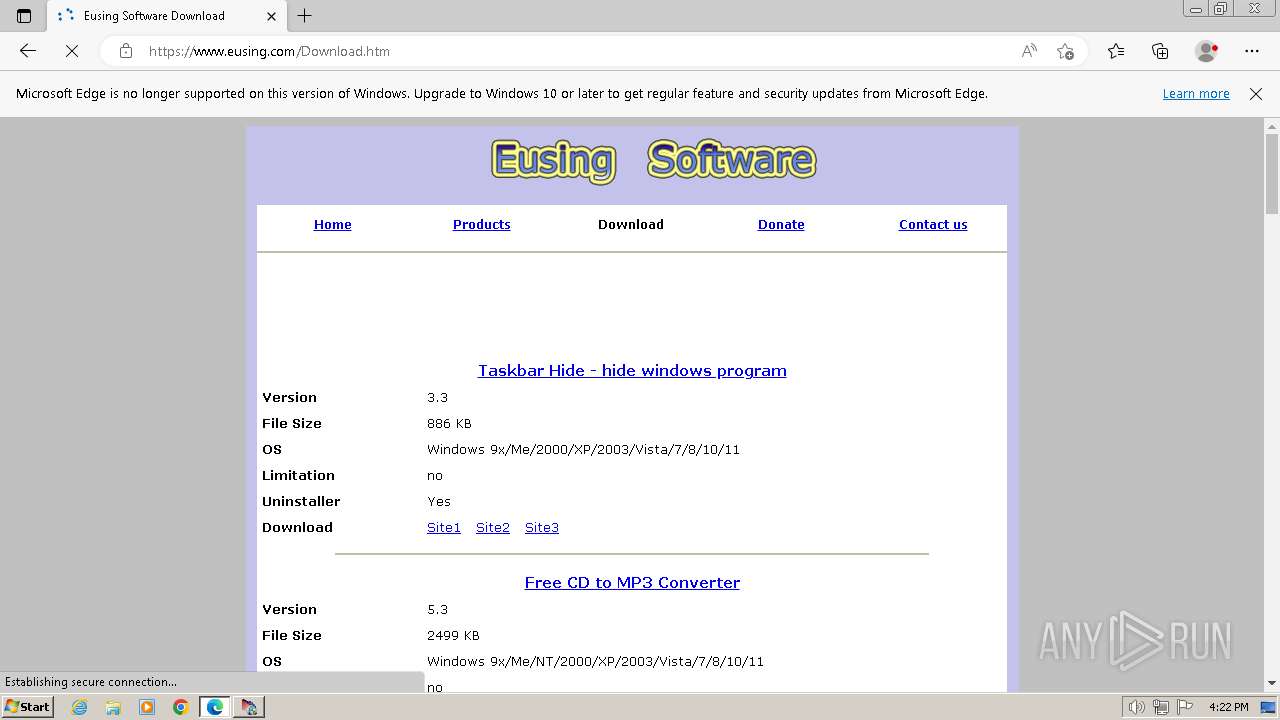Screen dimensions: 1280x720
Task: Select the Eusing Software Download tab
Action: (166, 16)
